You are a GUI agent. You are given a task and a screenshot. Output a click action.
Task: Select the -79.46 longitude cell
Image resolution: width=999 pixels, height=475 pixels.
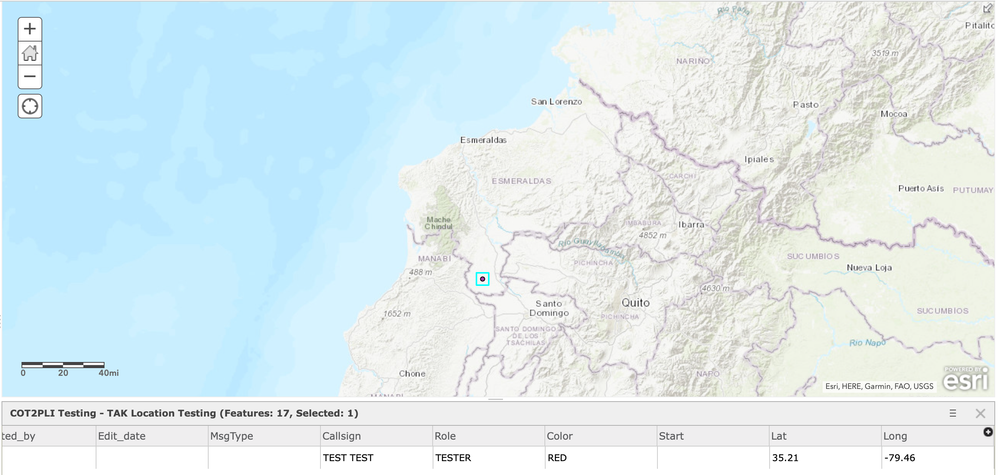pyautogui.click(x=937, y=457)
